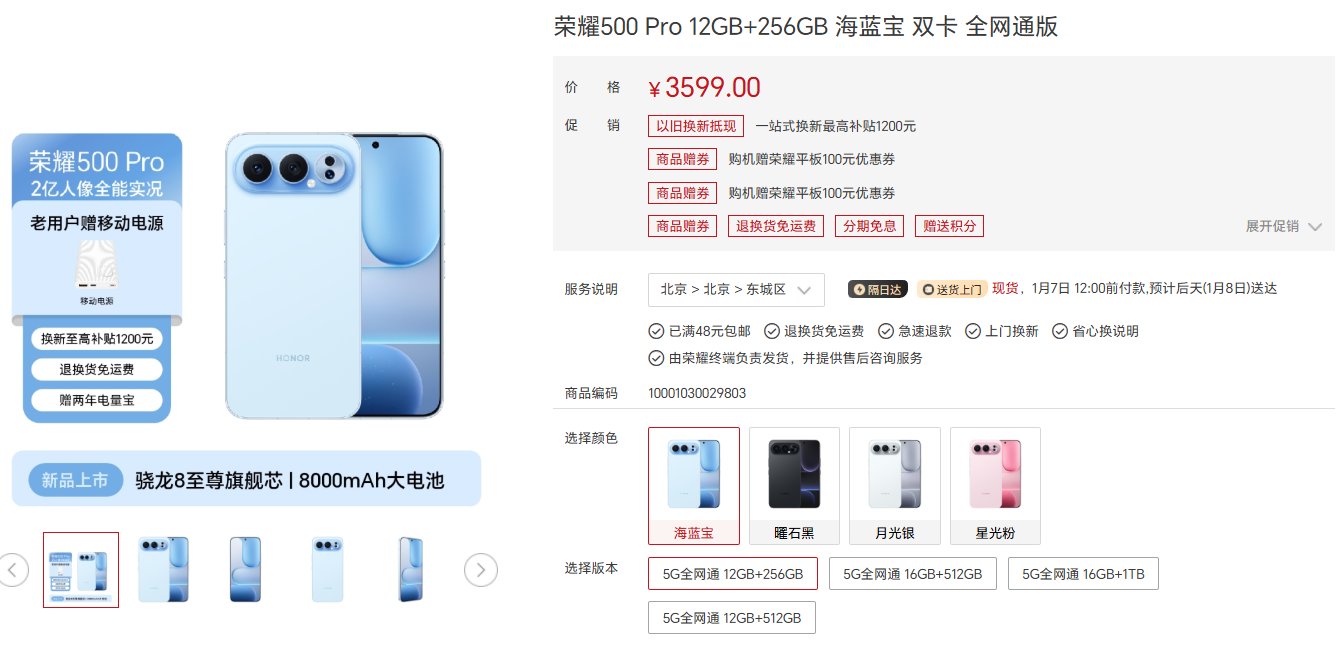The height and width of the screenshot is (645, 1338).
Task: Choose the 5G全网通 12GB+512GB version
Action: (732, 618)
